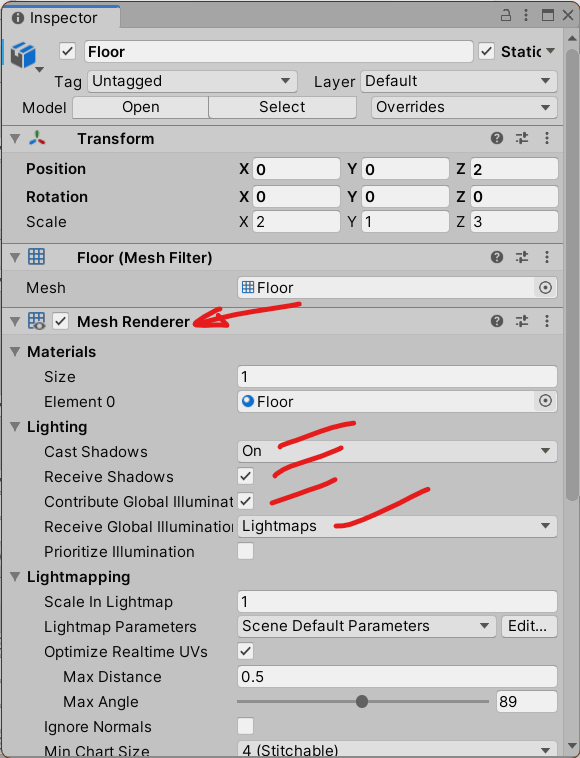Click the Transform axes icon
Screen dimensions: 580x758
pyautogui.click(x=37, y=139)
